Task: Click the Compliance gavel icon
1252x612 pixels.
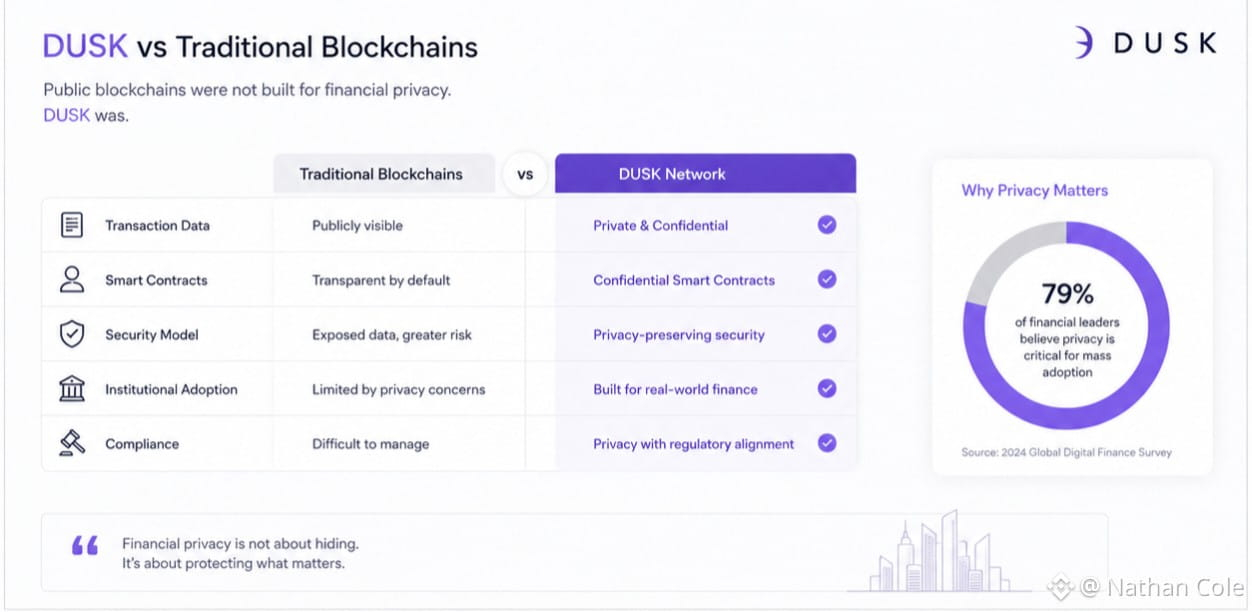Action: pos(72,443)
